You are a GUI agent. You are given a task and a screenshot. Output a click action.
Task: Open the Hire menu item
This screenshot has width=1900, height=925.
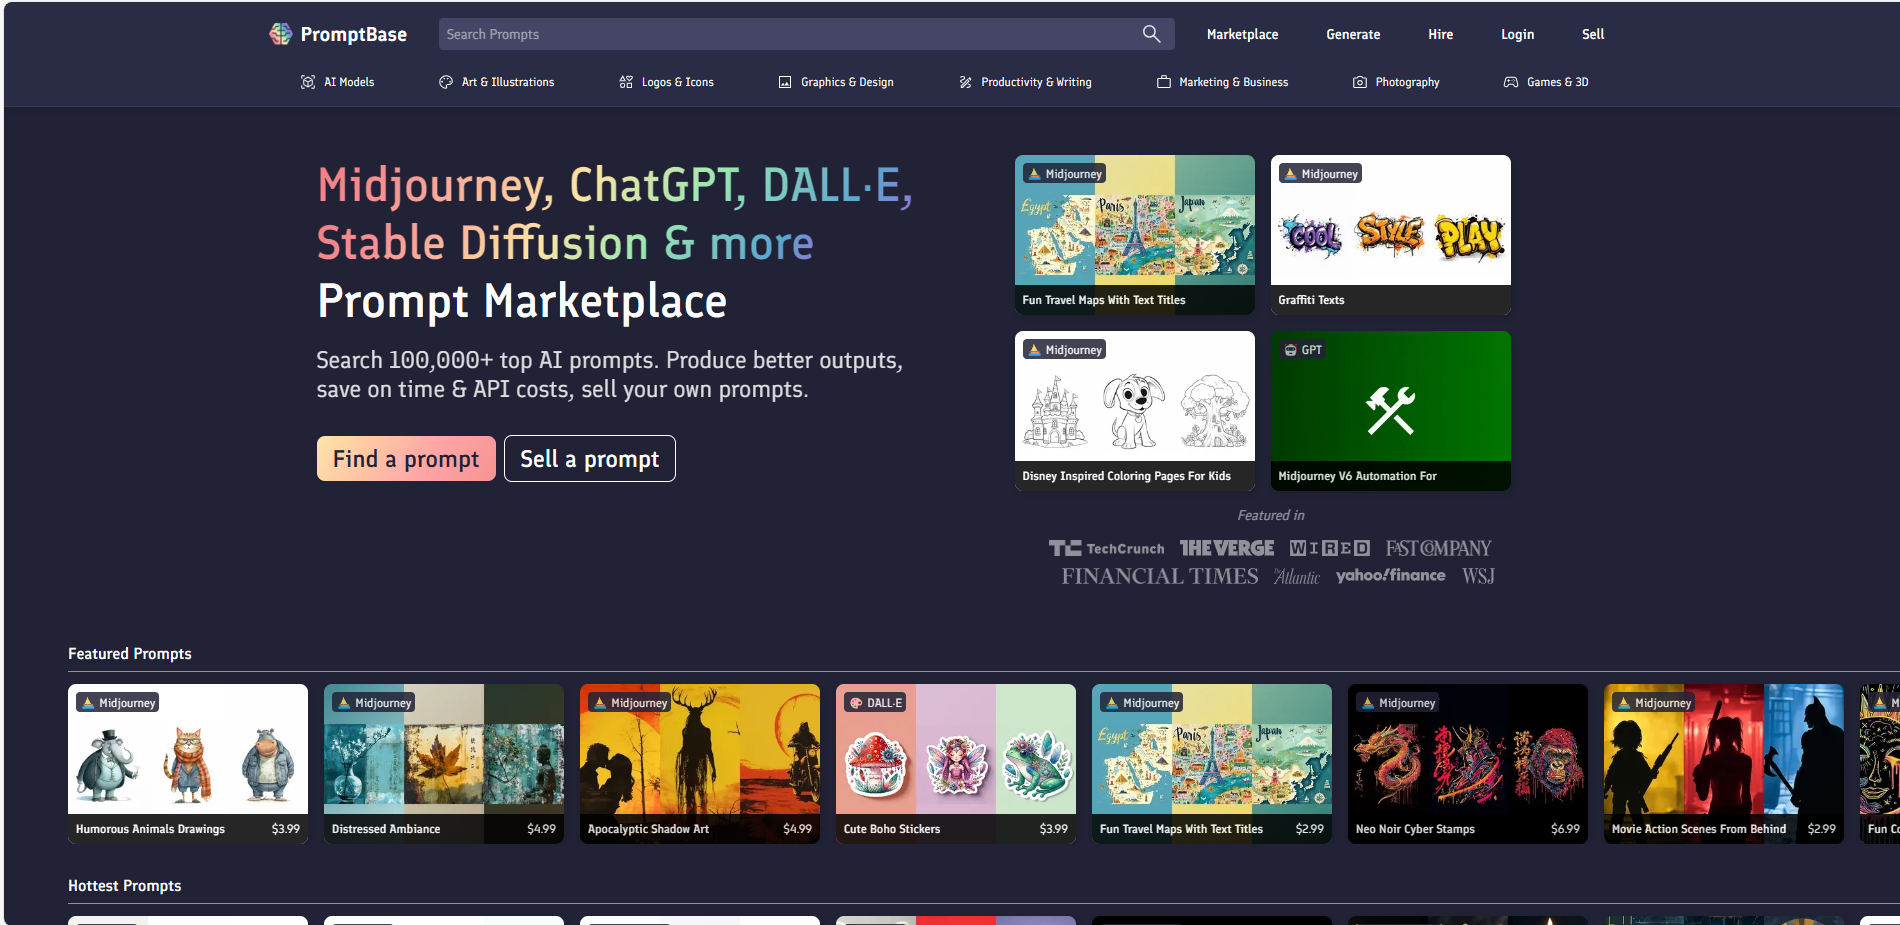pyautogui.click(x=1440, y=34)
